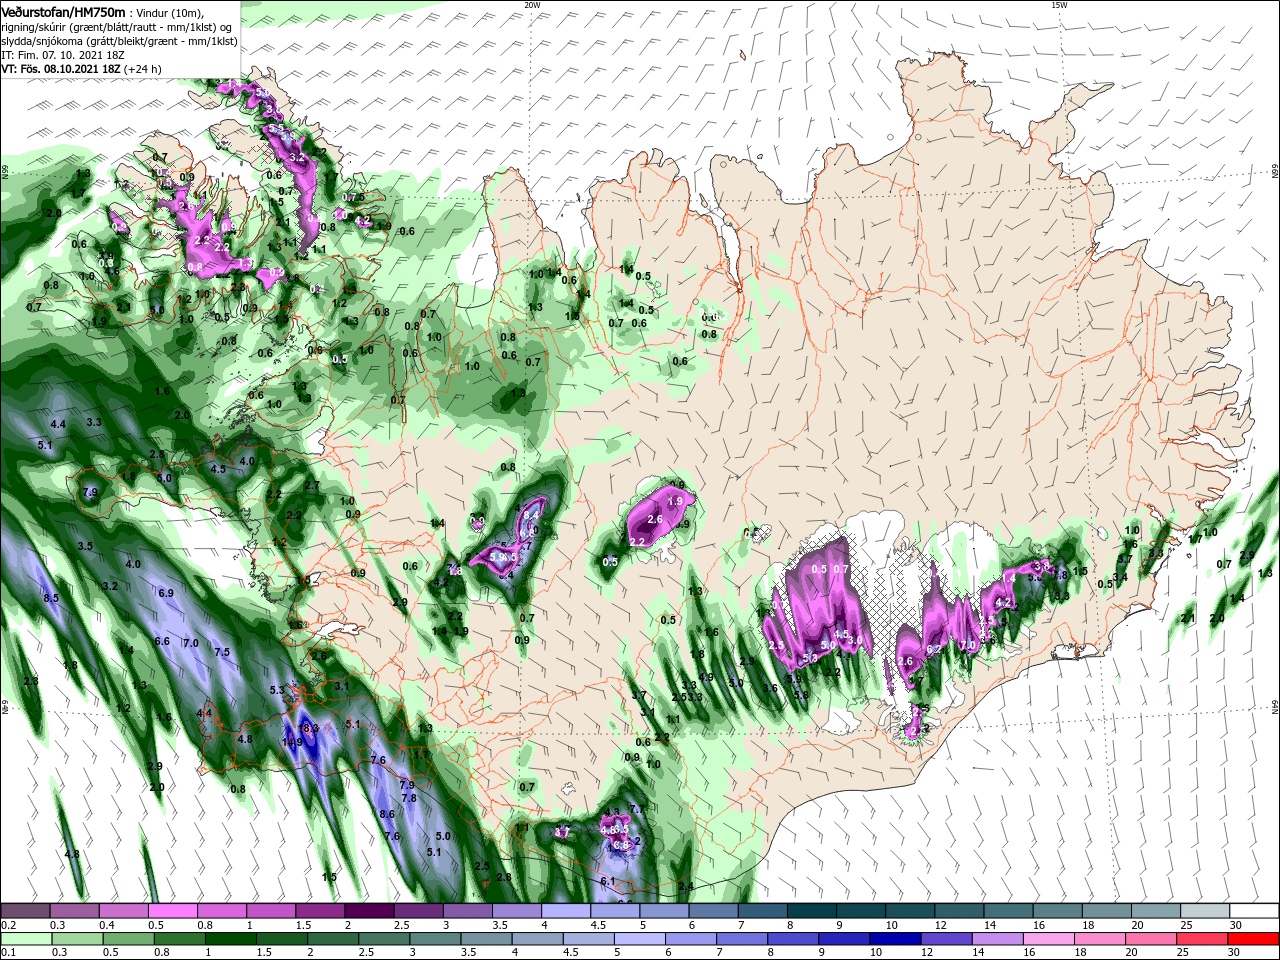Image resolution: width=1280 pixels, height=960 pixels.
Task: Pick snow legend swatch between 25 and 30
Action: 1205,911
